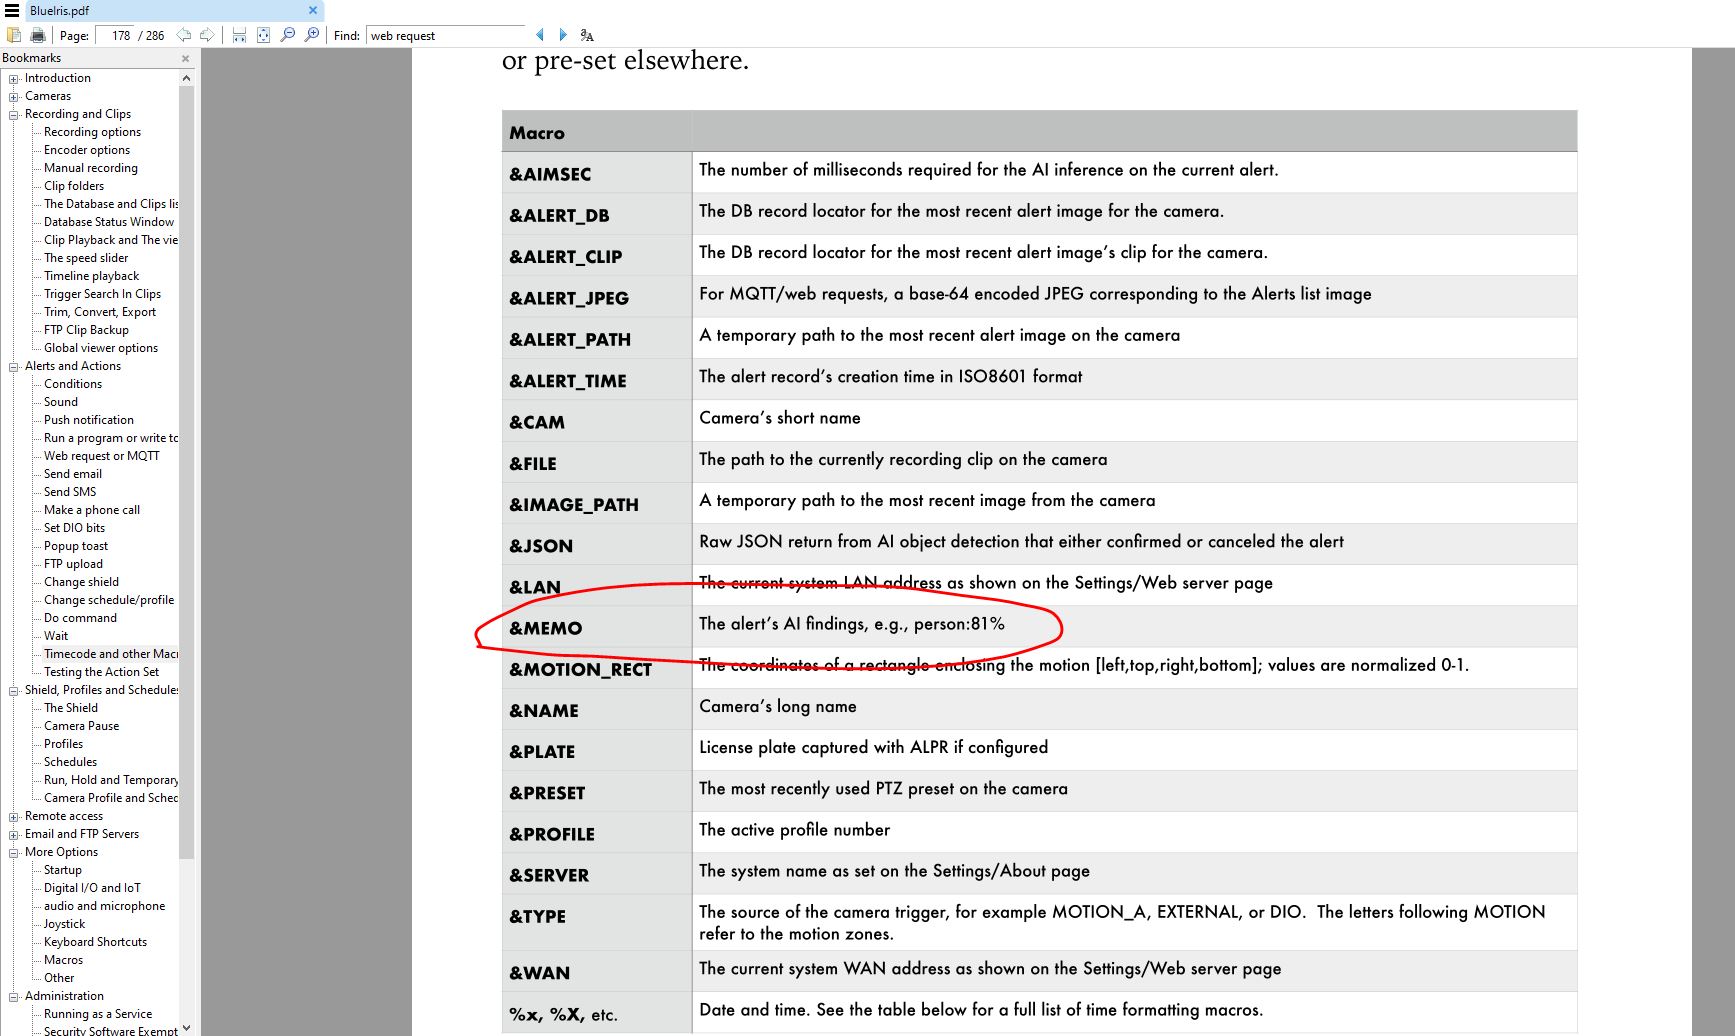This screenshot has height=1036, width=1735.
Task: Find next match blue arrow
Action: [562, 35]
